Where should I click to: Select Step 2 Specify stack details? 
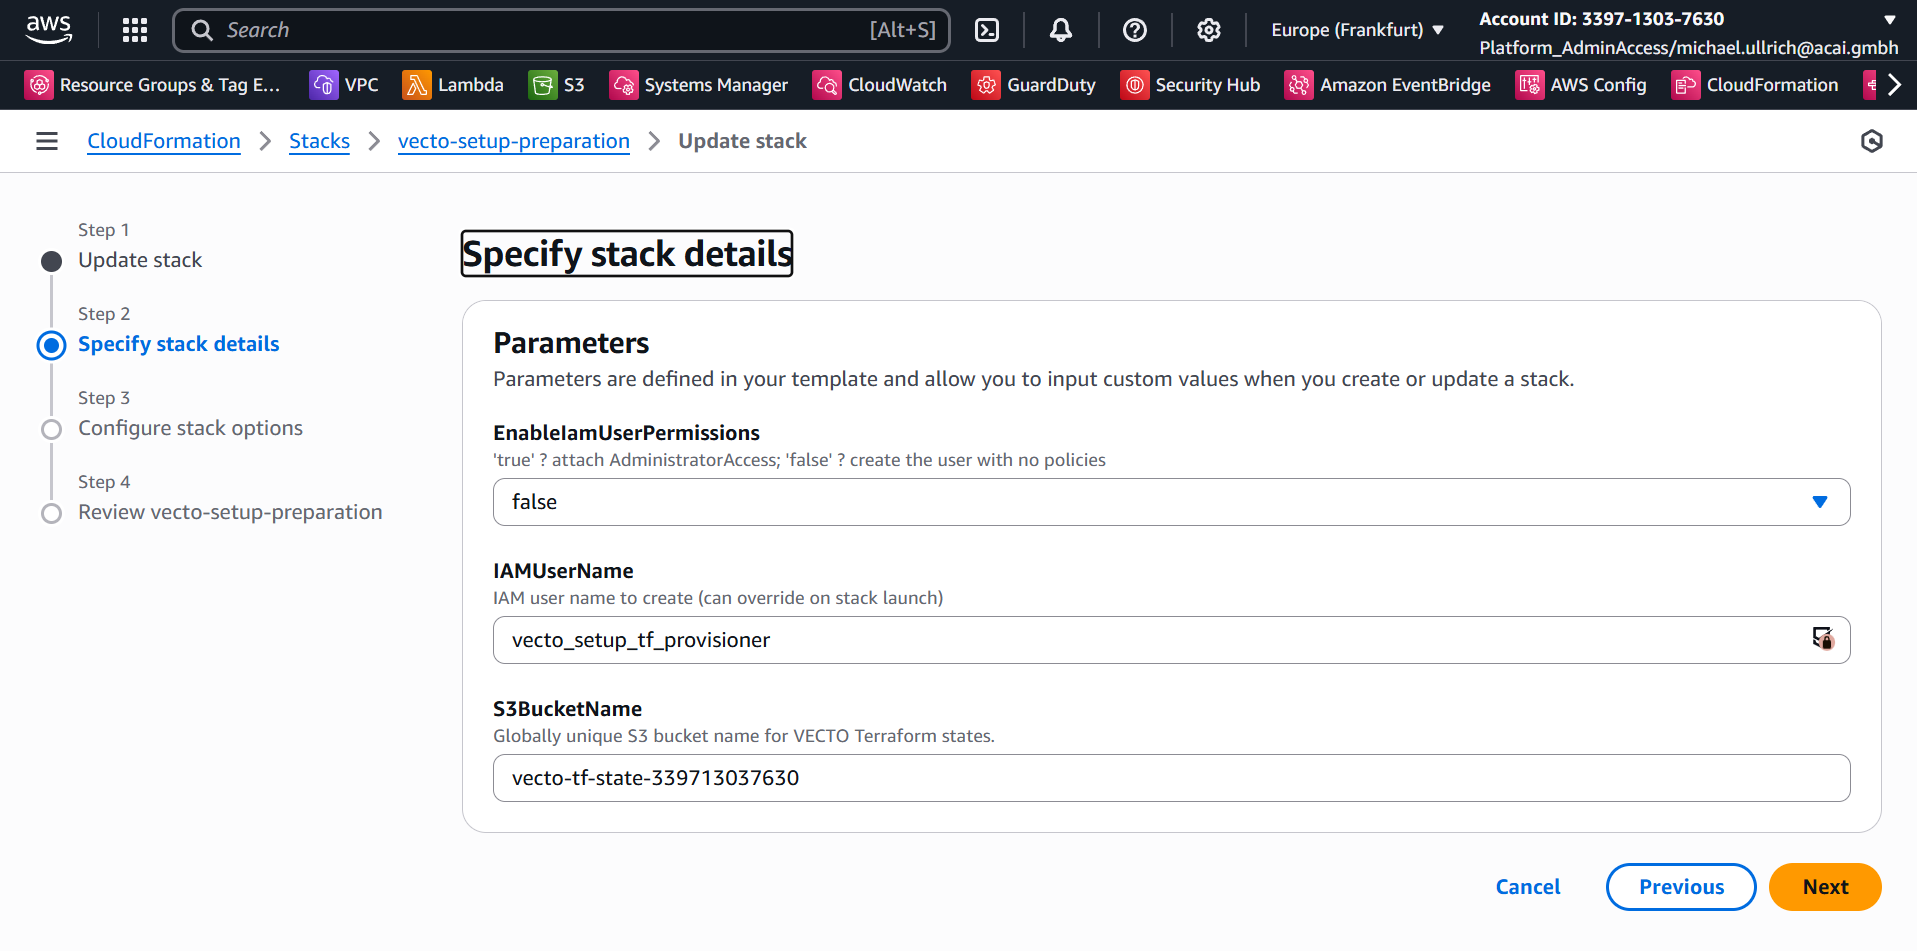pyautogui.click(x=179, y=344)
